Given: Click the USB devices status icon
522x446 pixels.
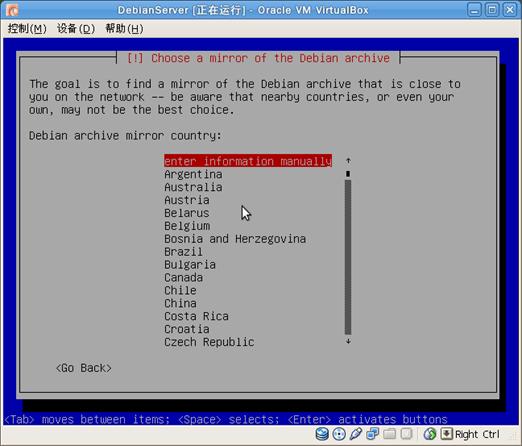Looking at the screenshot, I should click(356, 434).
